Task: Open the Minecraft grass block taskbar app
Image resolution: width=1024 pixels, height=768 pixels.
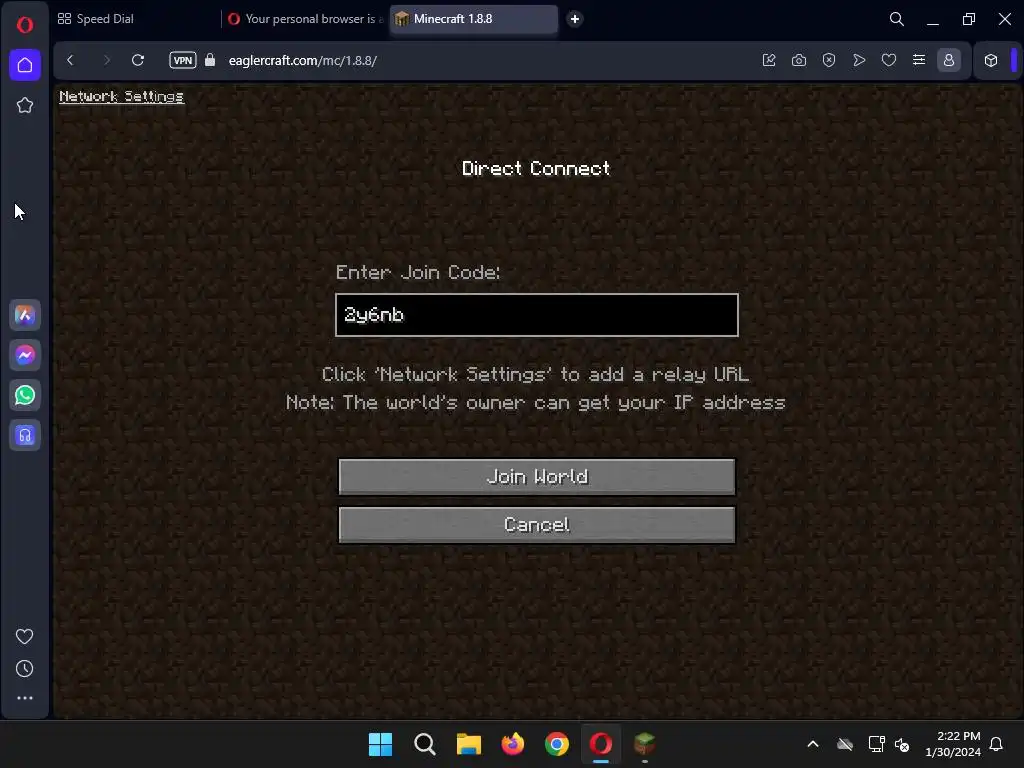Action: pyautogui.click(x=645, y=744)
